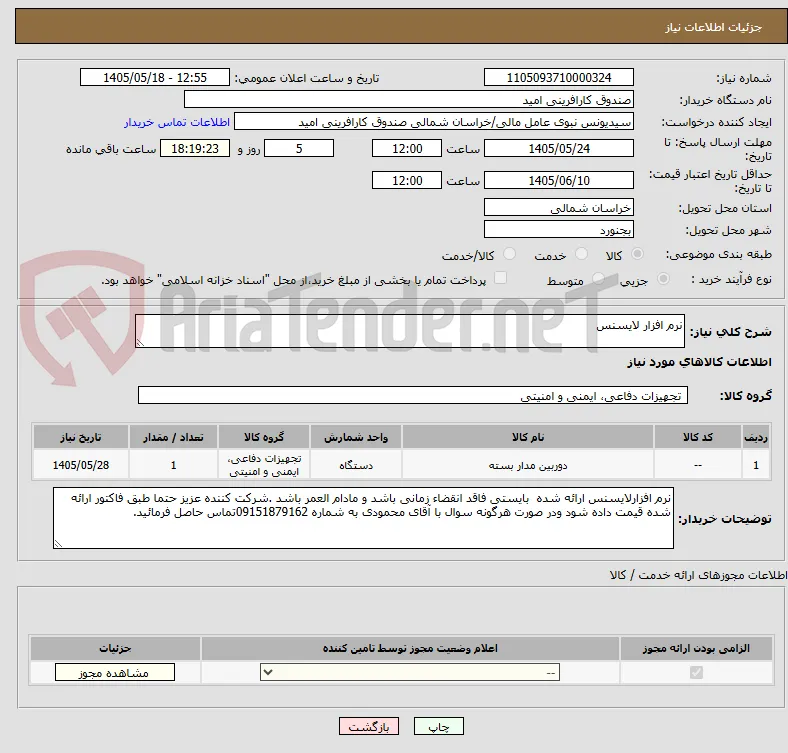The height and width of the screenshot is (753, 788).
Task: Select کالا/خدمت radio button
Action: [x=510, y=254]
